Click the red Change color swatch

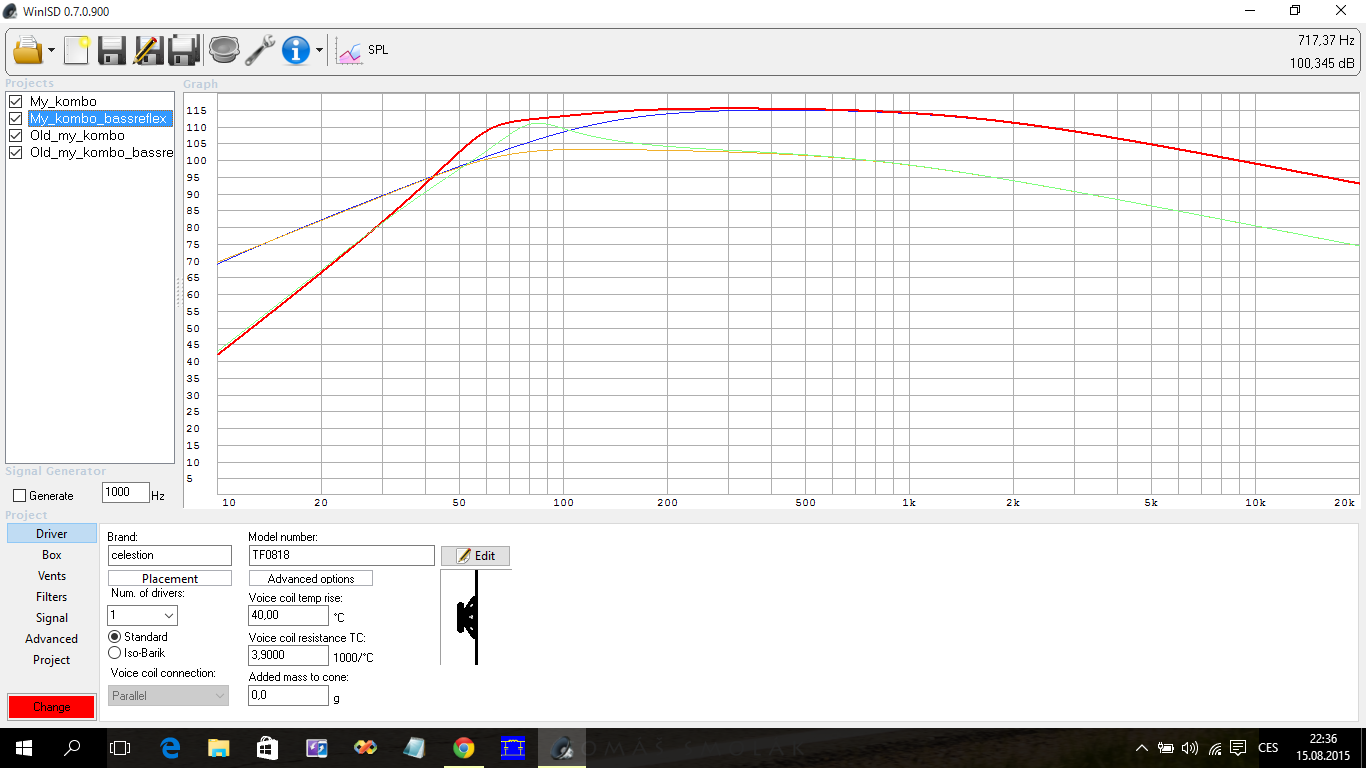click(x=52, y=707)
